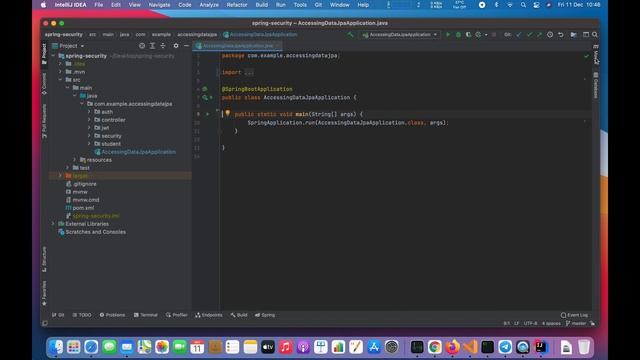This screenshot has width=640, height=360.
Task: Click run gutter arrow beside main method
Action: point(207,114)
